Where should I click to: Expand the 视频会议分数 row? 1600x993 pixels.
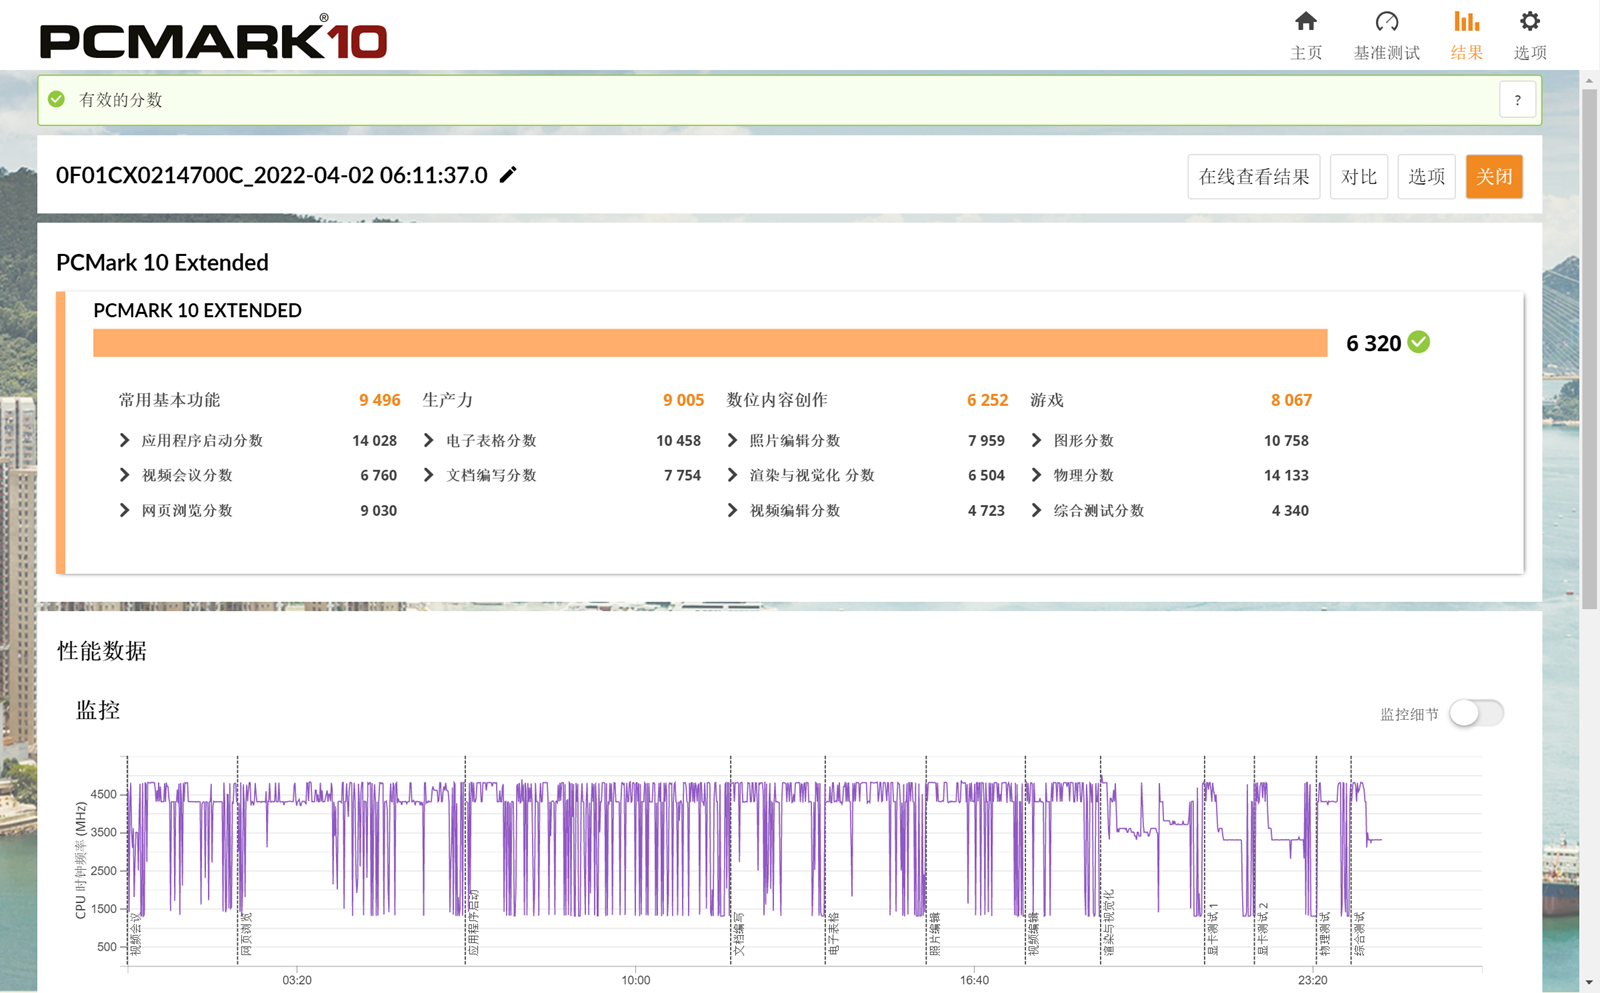pos(124,475)
